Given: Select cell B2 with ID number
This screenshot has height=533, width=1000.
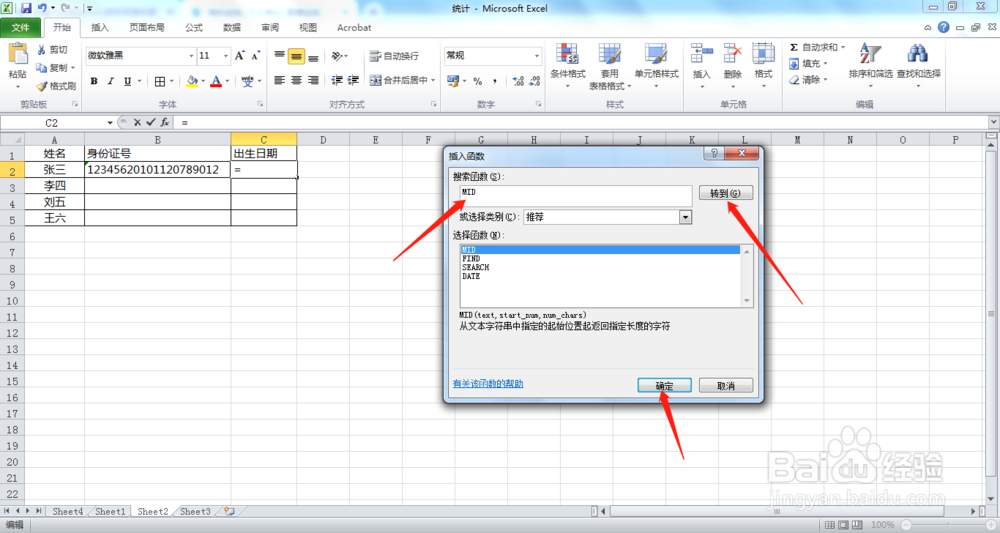Looking at the screenshot, I should (x=158, y=170).
